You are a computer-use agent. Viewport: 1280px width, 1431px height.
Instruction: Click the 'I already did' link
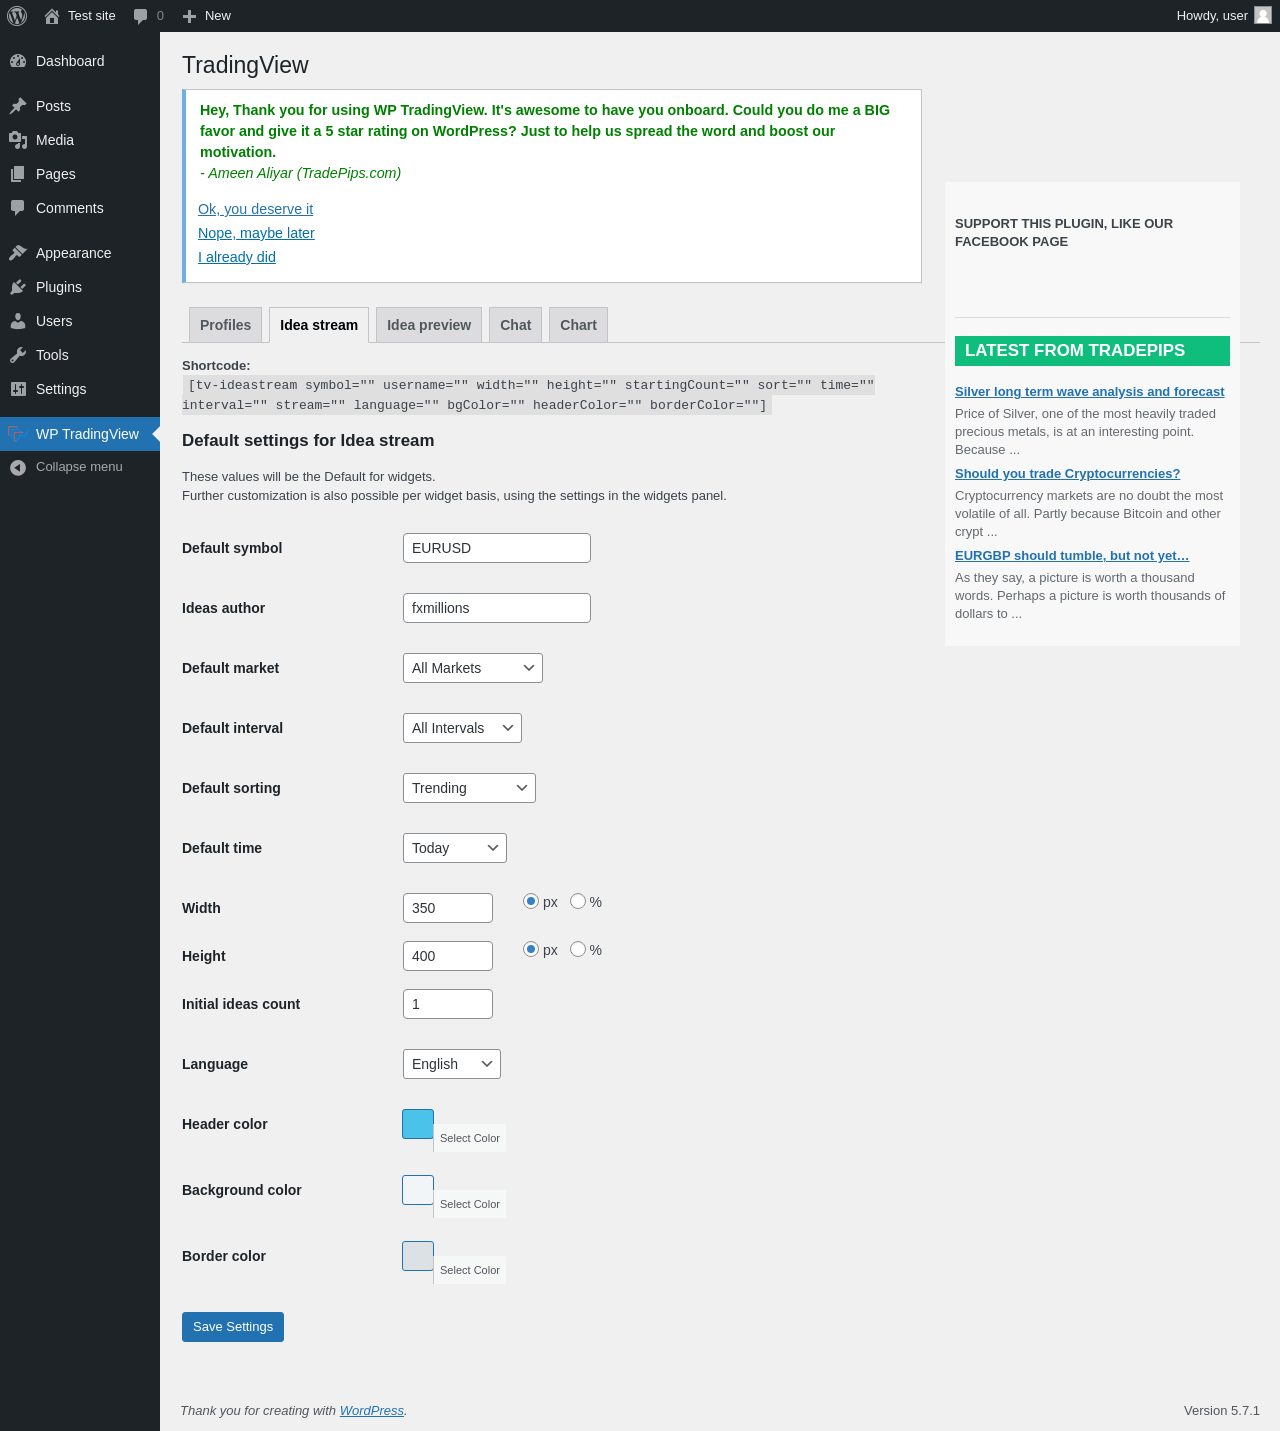tap(237, 257)
